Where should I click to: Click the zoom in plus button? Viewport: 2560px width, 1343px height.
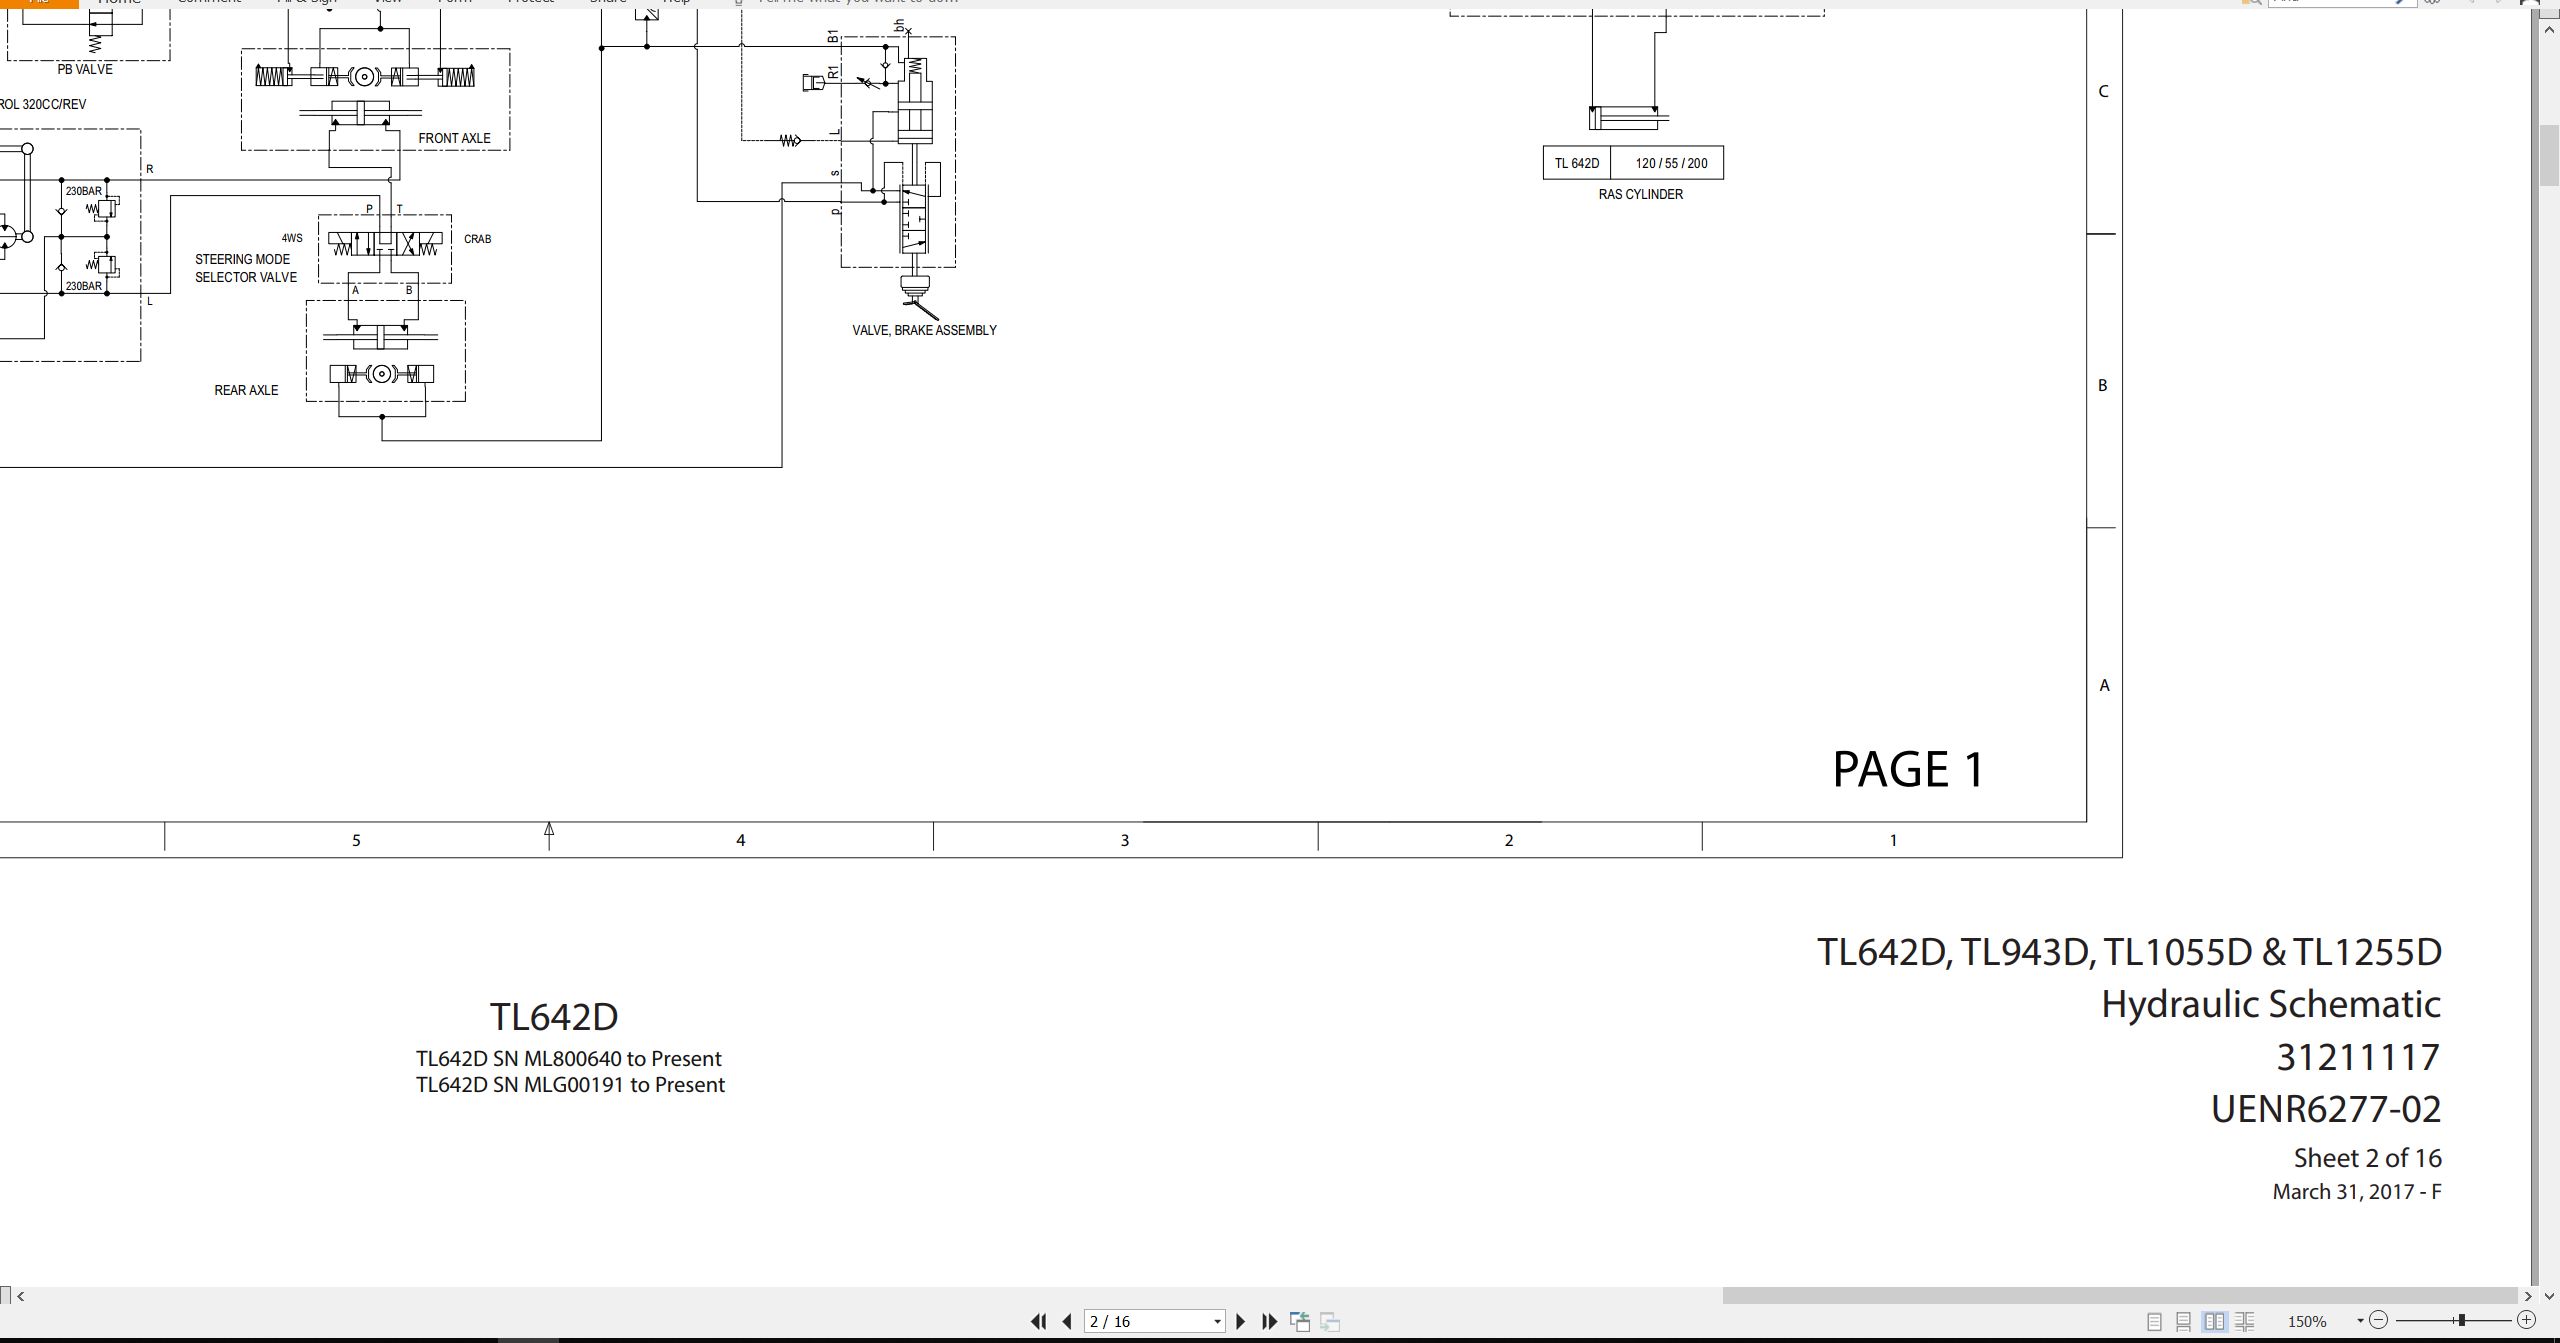pyautogui.click(x=2527, y=1320)
